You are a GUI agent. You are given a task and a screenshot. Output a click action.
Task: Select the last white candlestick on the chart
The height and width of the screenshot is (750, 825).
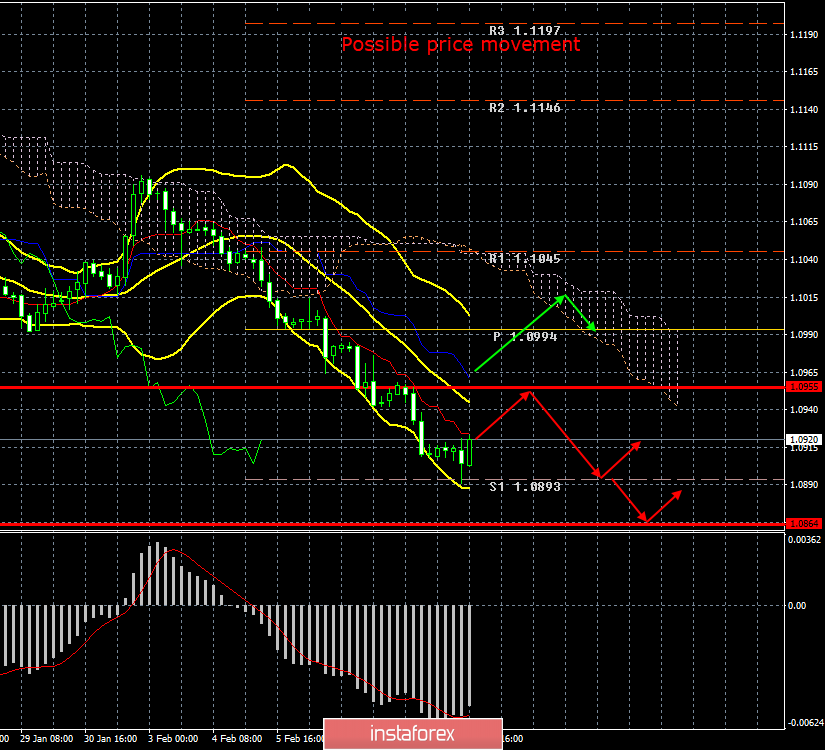coord(469,449)
